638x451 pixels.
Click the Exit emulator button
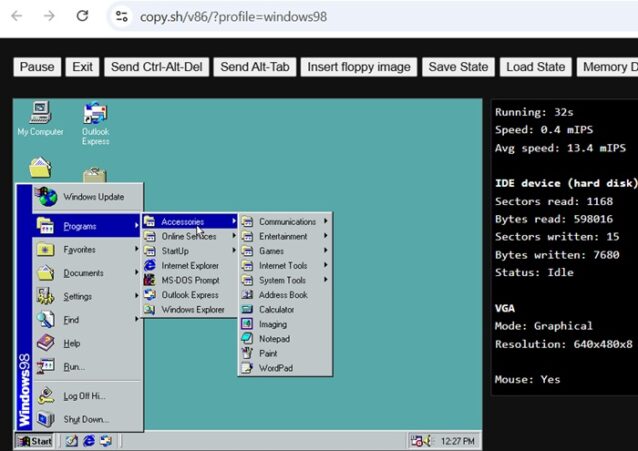pyautogui.click(x=82, y=67)
